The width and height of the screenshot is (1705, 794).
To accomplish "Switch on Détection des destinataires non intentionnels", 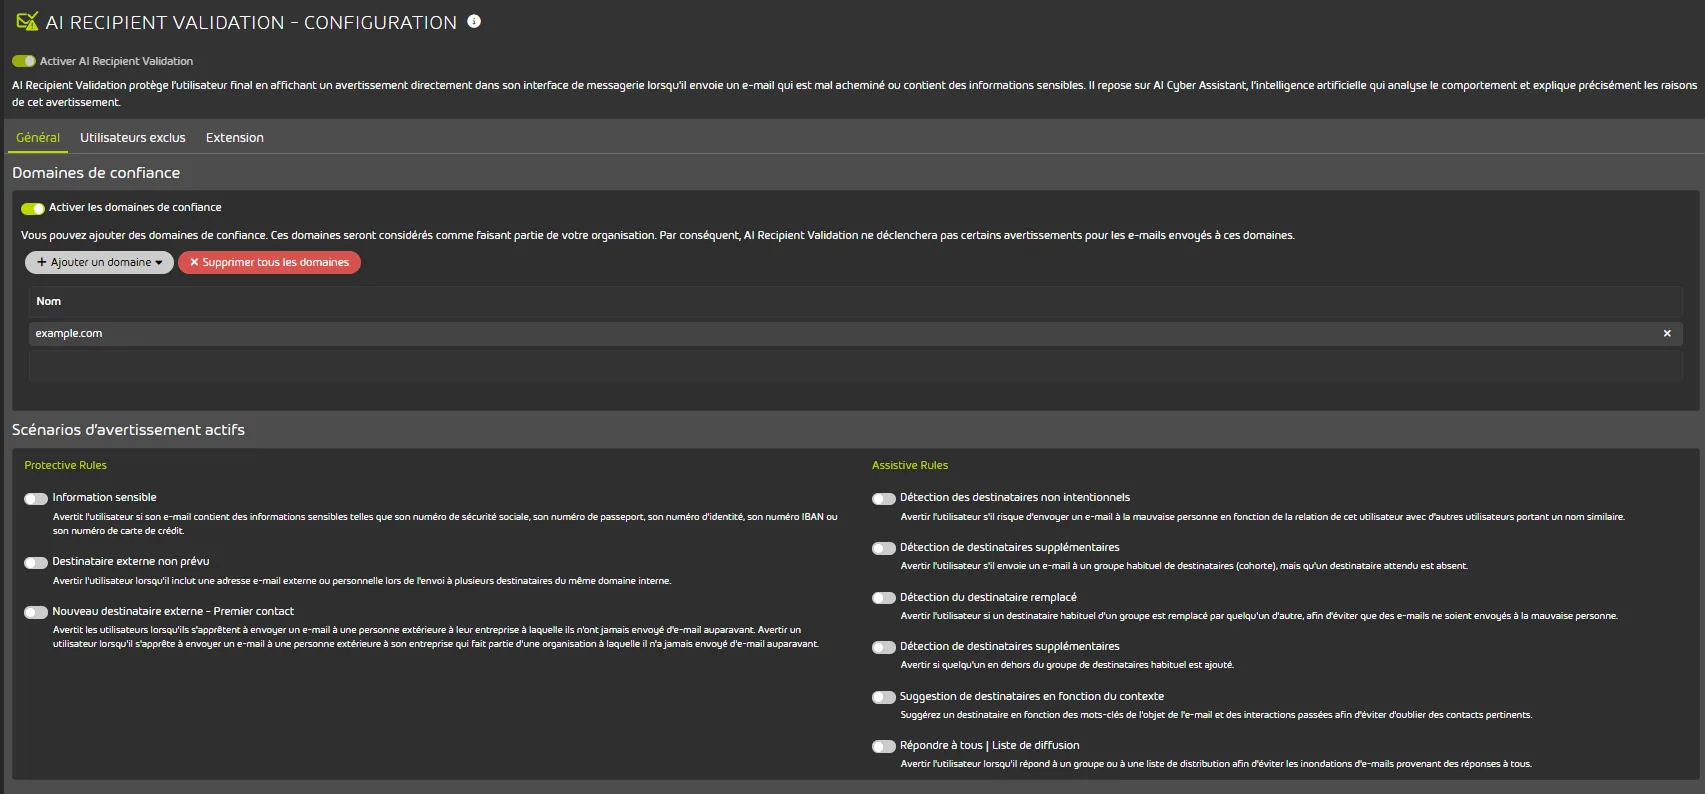I will click(883, 498).
